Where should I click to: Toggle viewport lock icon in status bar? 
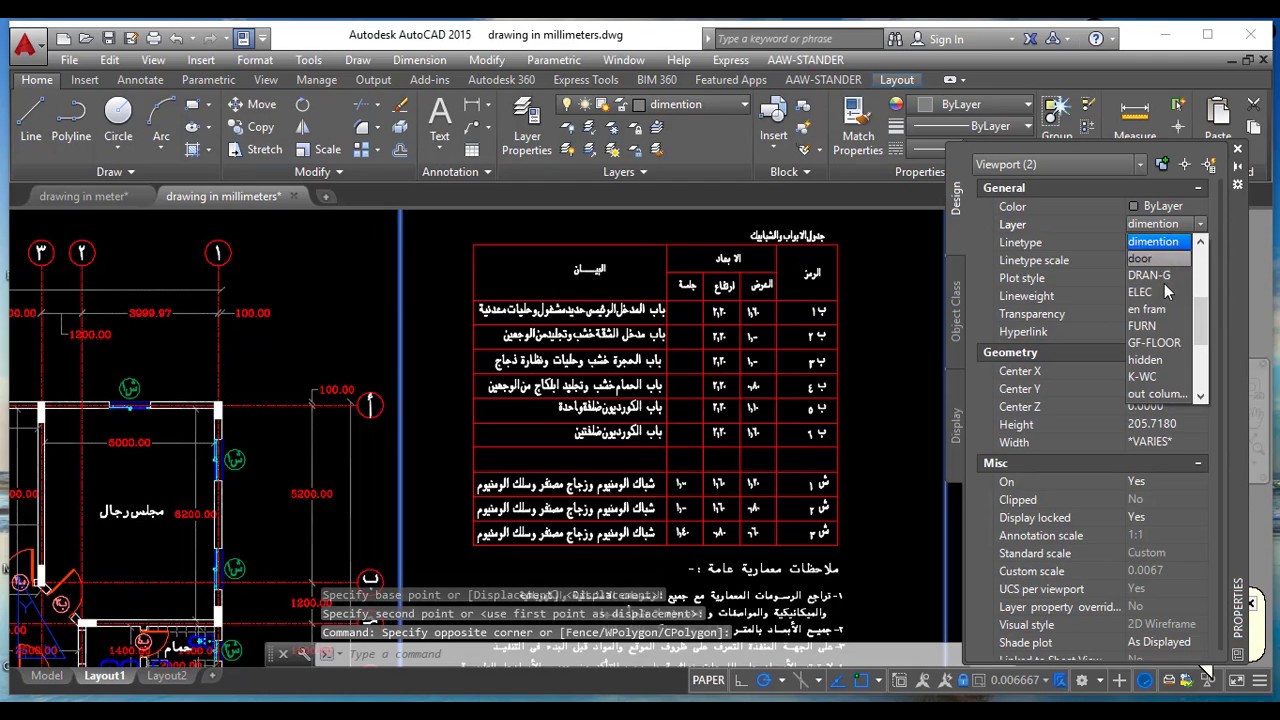coord(965,680)
